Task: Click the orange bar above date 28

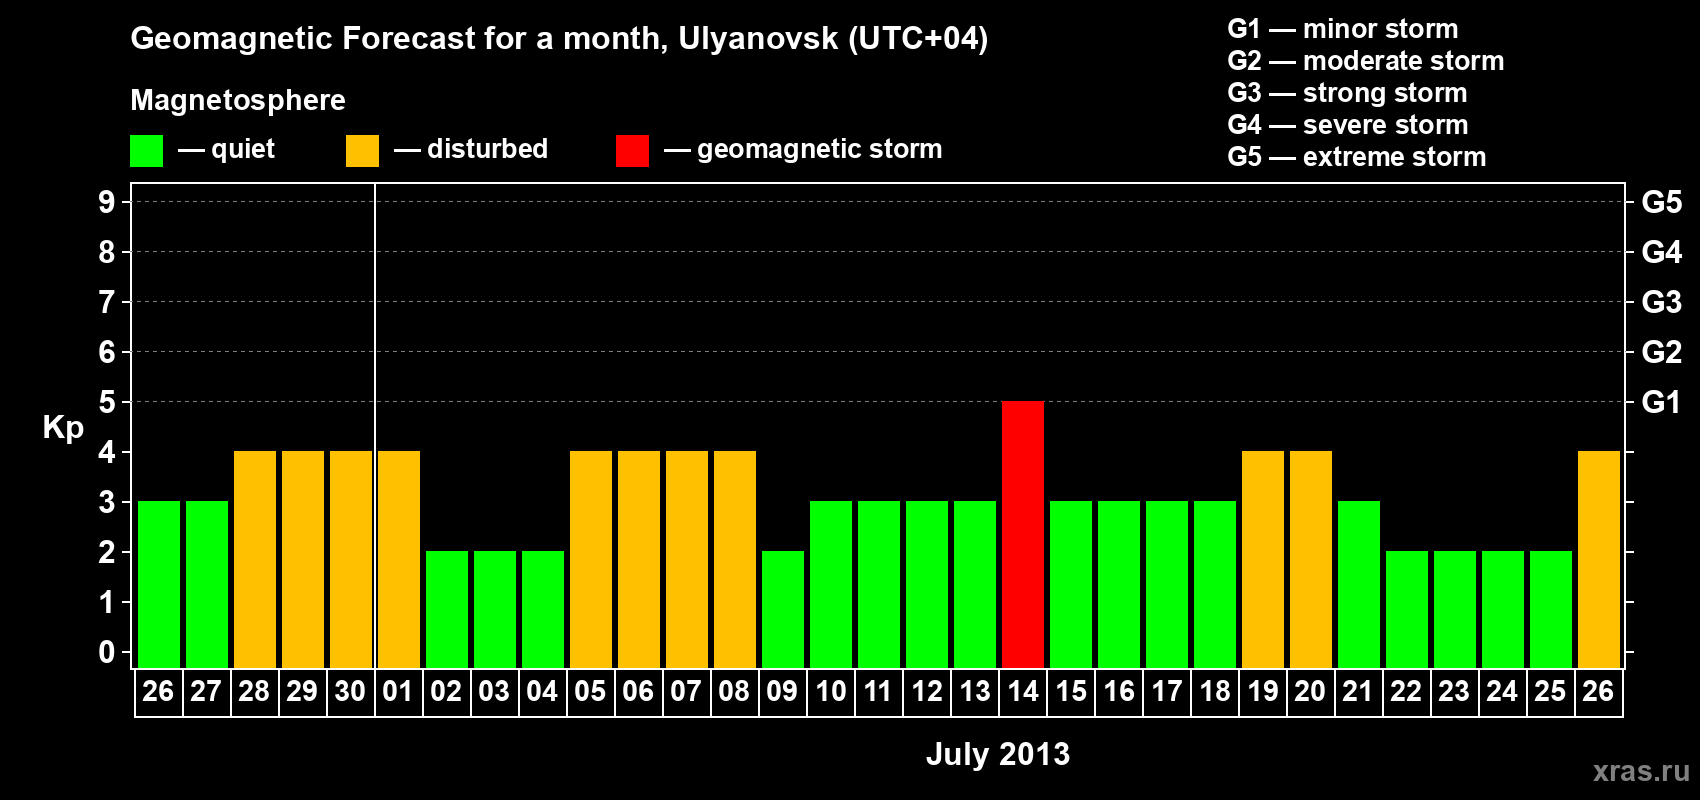Action: click(255, 559)
